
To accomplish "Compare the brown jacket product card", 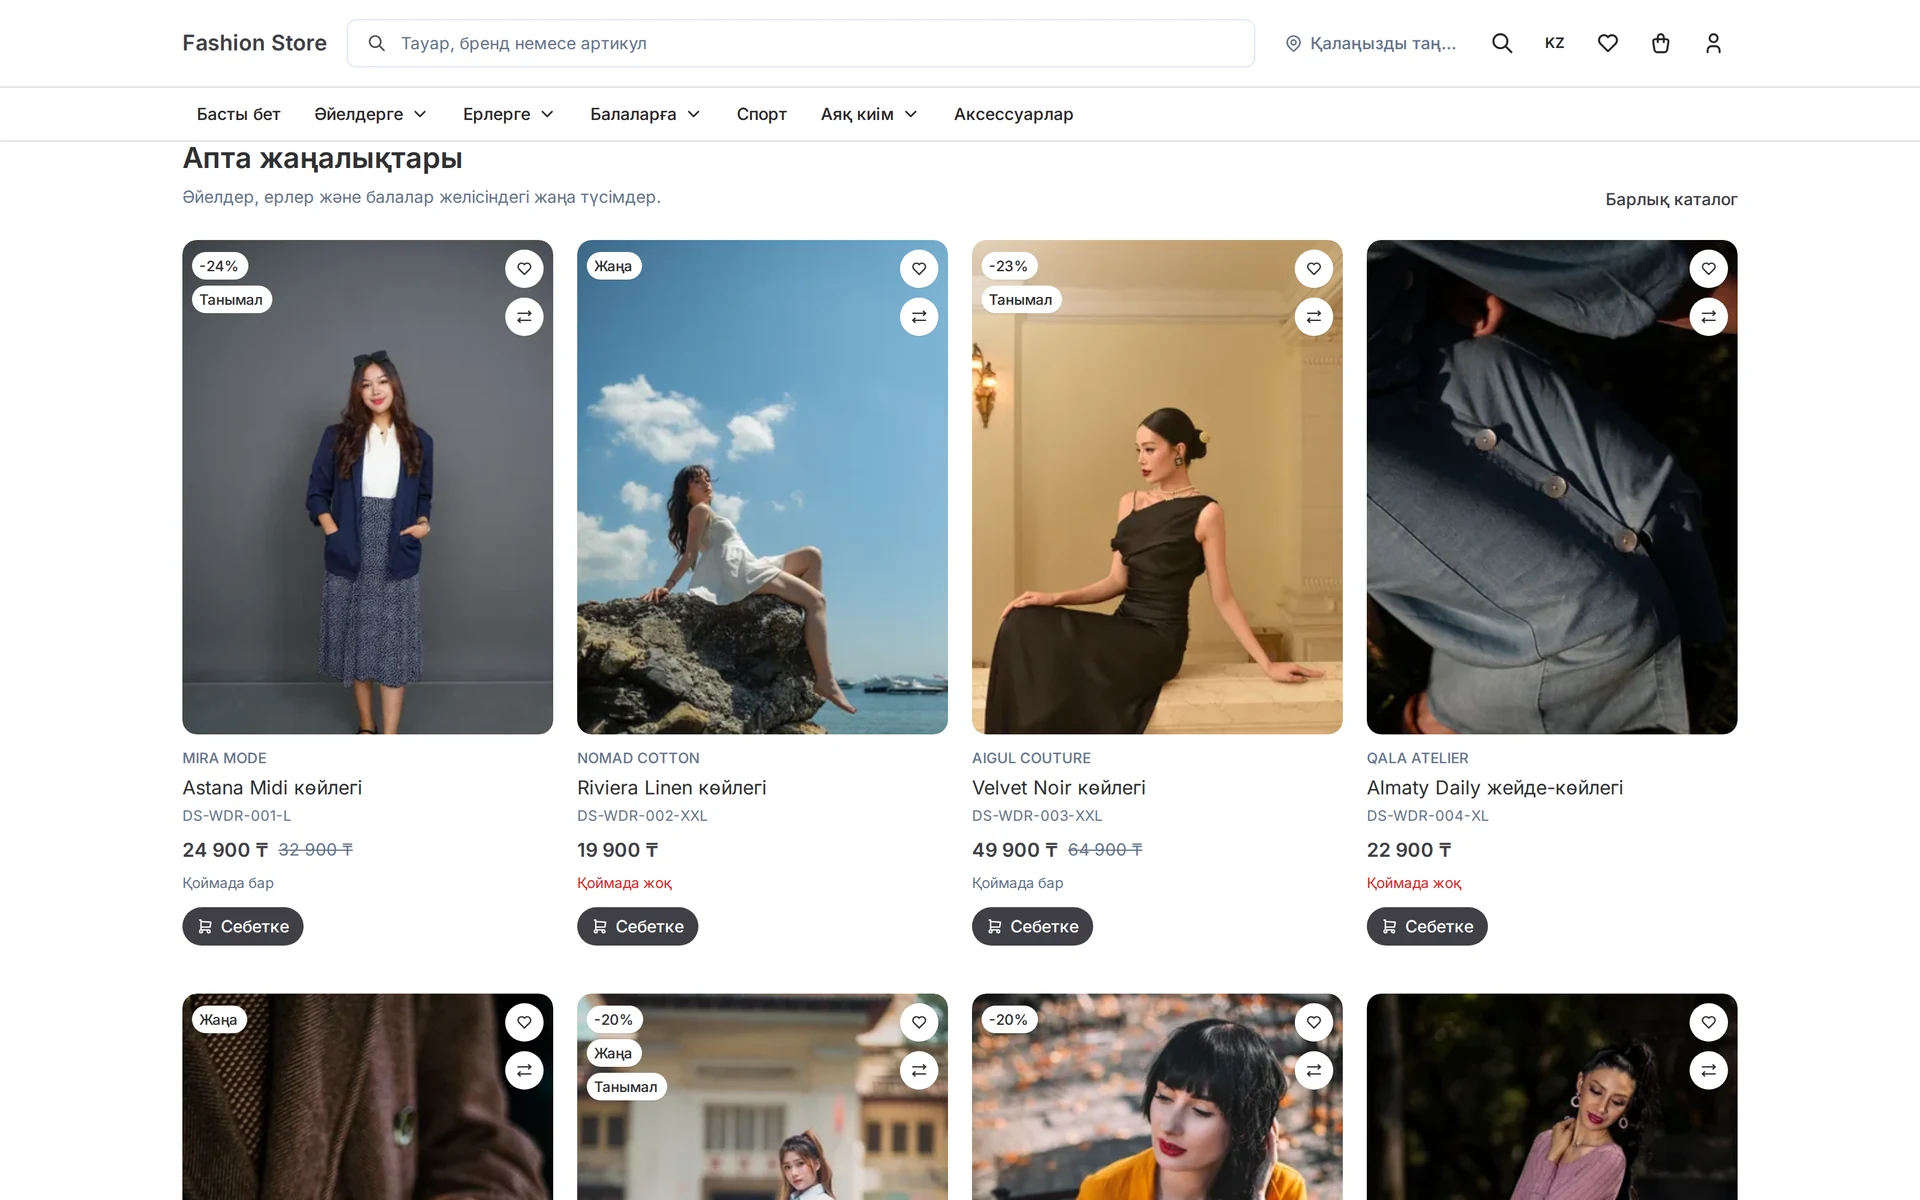I will coord(524,1071).
